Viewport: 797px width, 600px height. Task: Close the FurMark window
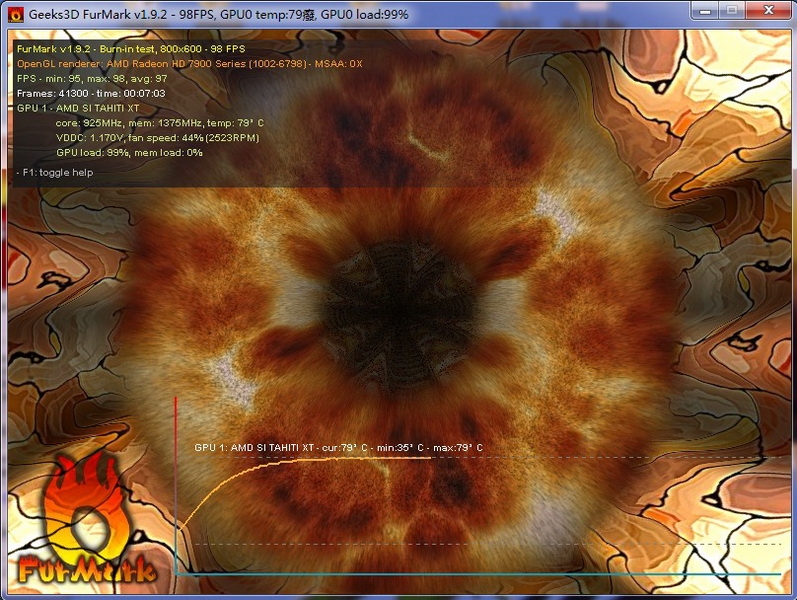(x=769, y=10)
